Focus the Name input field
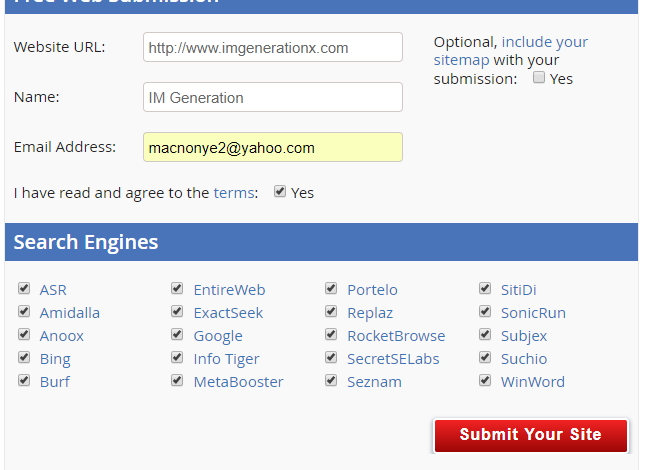The height and width of the screenshot is (470, 653). click(x=272, y=97)
